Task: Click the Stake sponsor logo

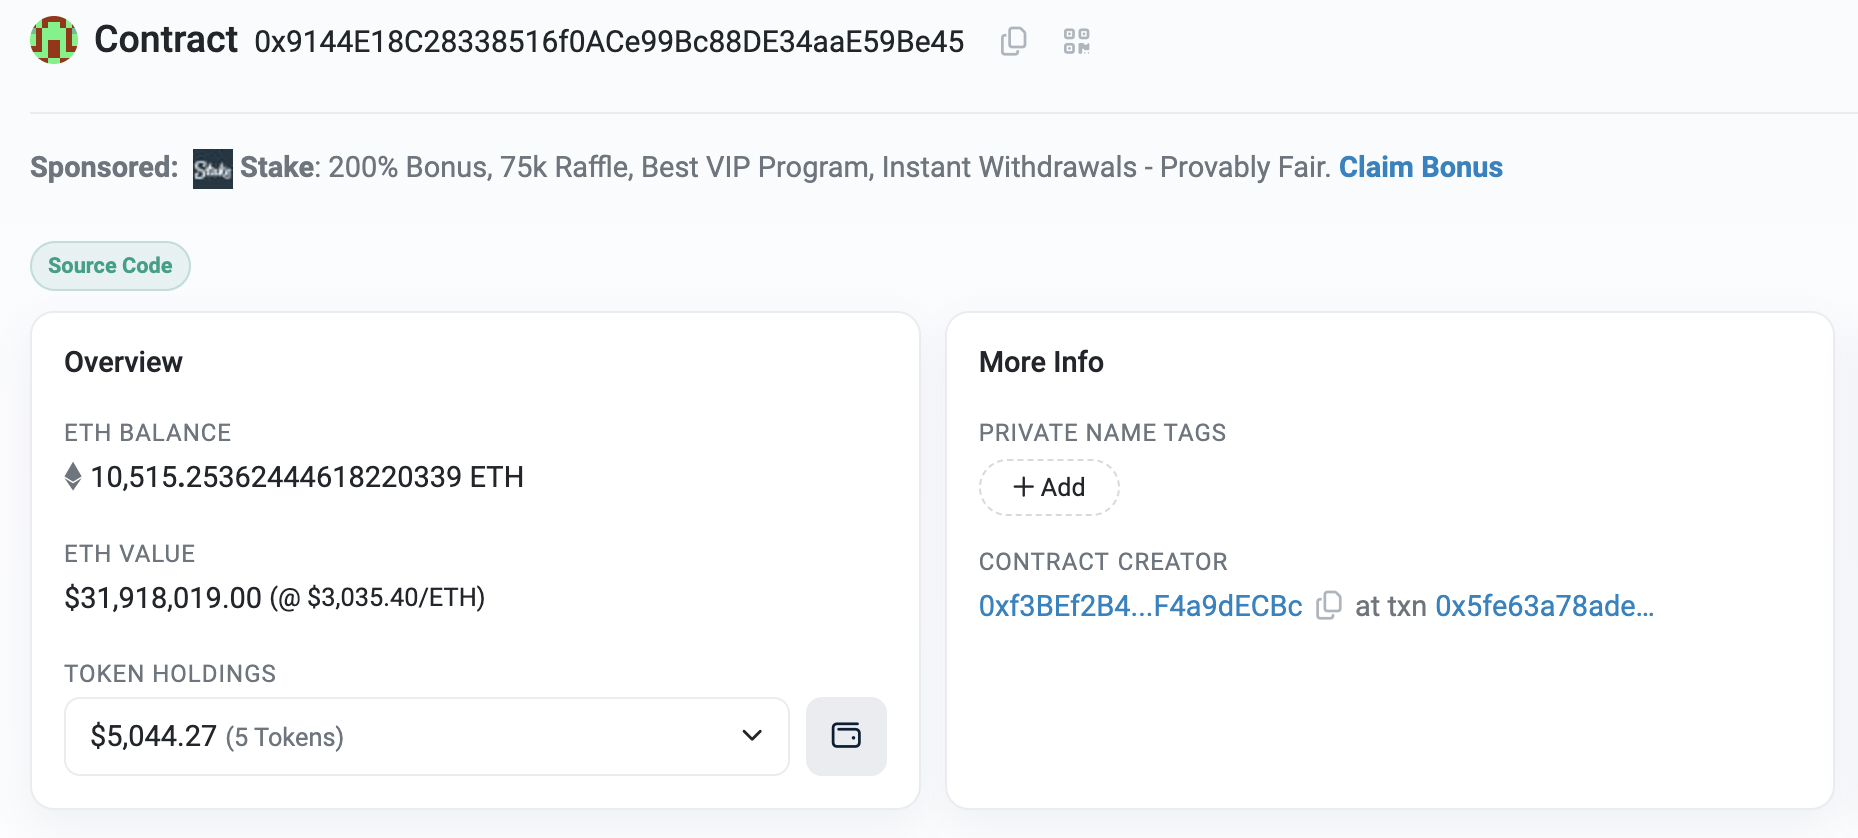Action: click(212, 168)
